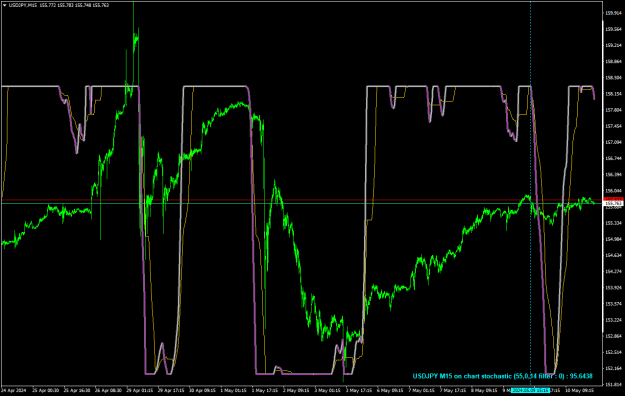Viewport: 625px width, 396px height.
Task: Click the 25 Apr 16:30 time label
Action: click(77, 390)
